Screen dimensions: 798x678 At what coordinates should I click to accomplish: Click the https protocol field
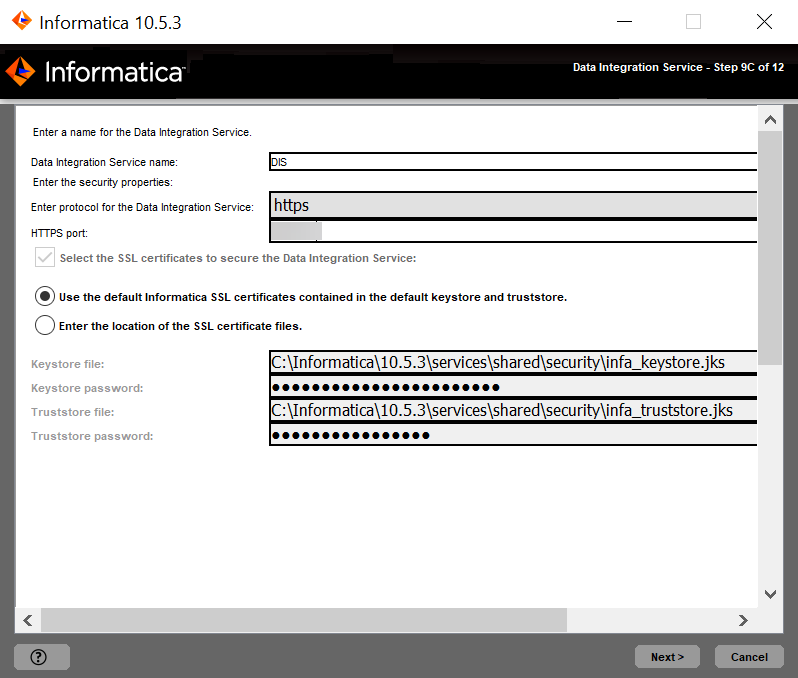[x=513, y=205]
